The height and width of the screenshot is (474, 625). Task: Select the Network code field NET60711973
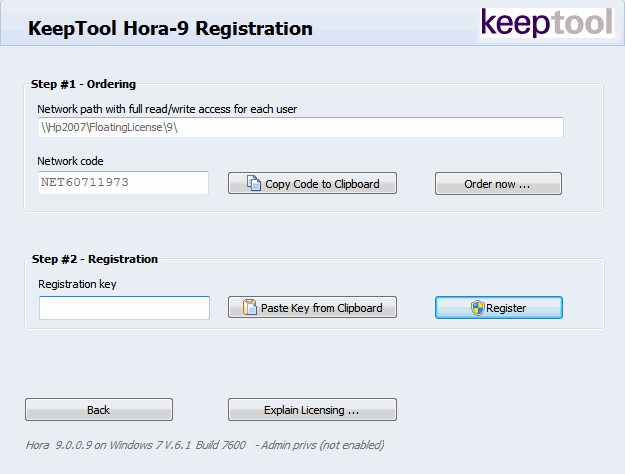[x=123, y=183]
